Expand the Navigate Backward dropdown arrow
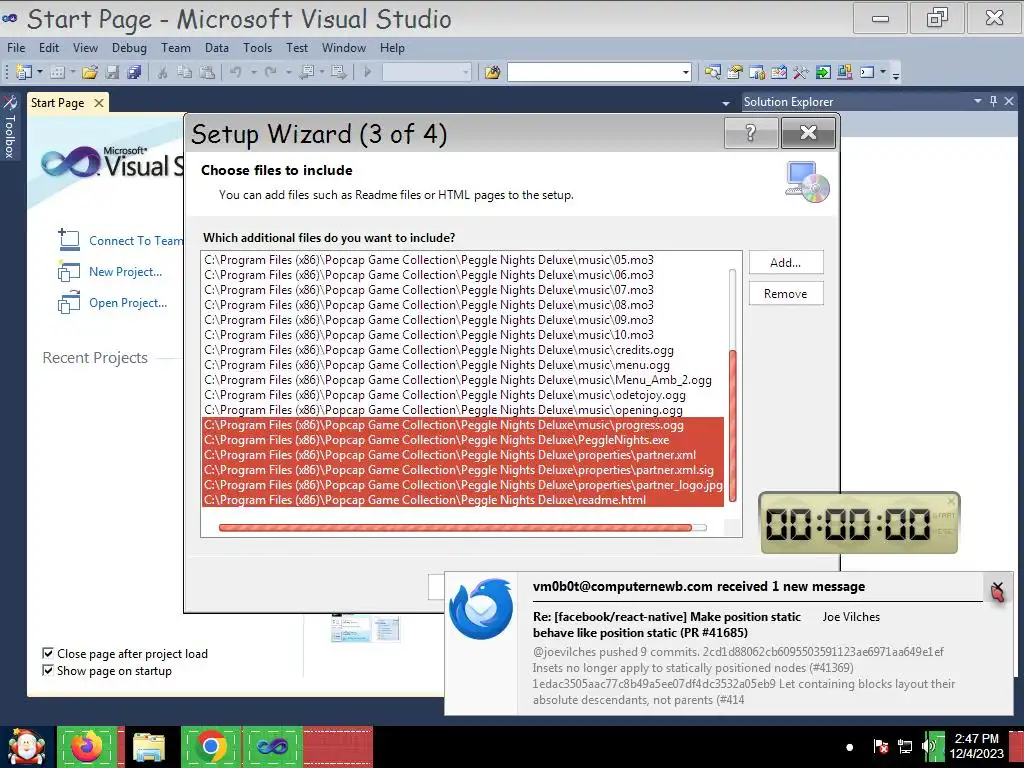Image resolution: width=1024 pixels, height=768 pixels. pyautogui.click(x=322, y=72)
